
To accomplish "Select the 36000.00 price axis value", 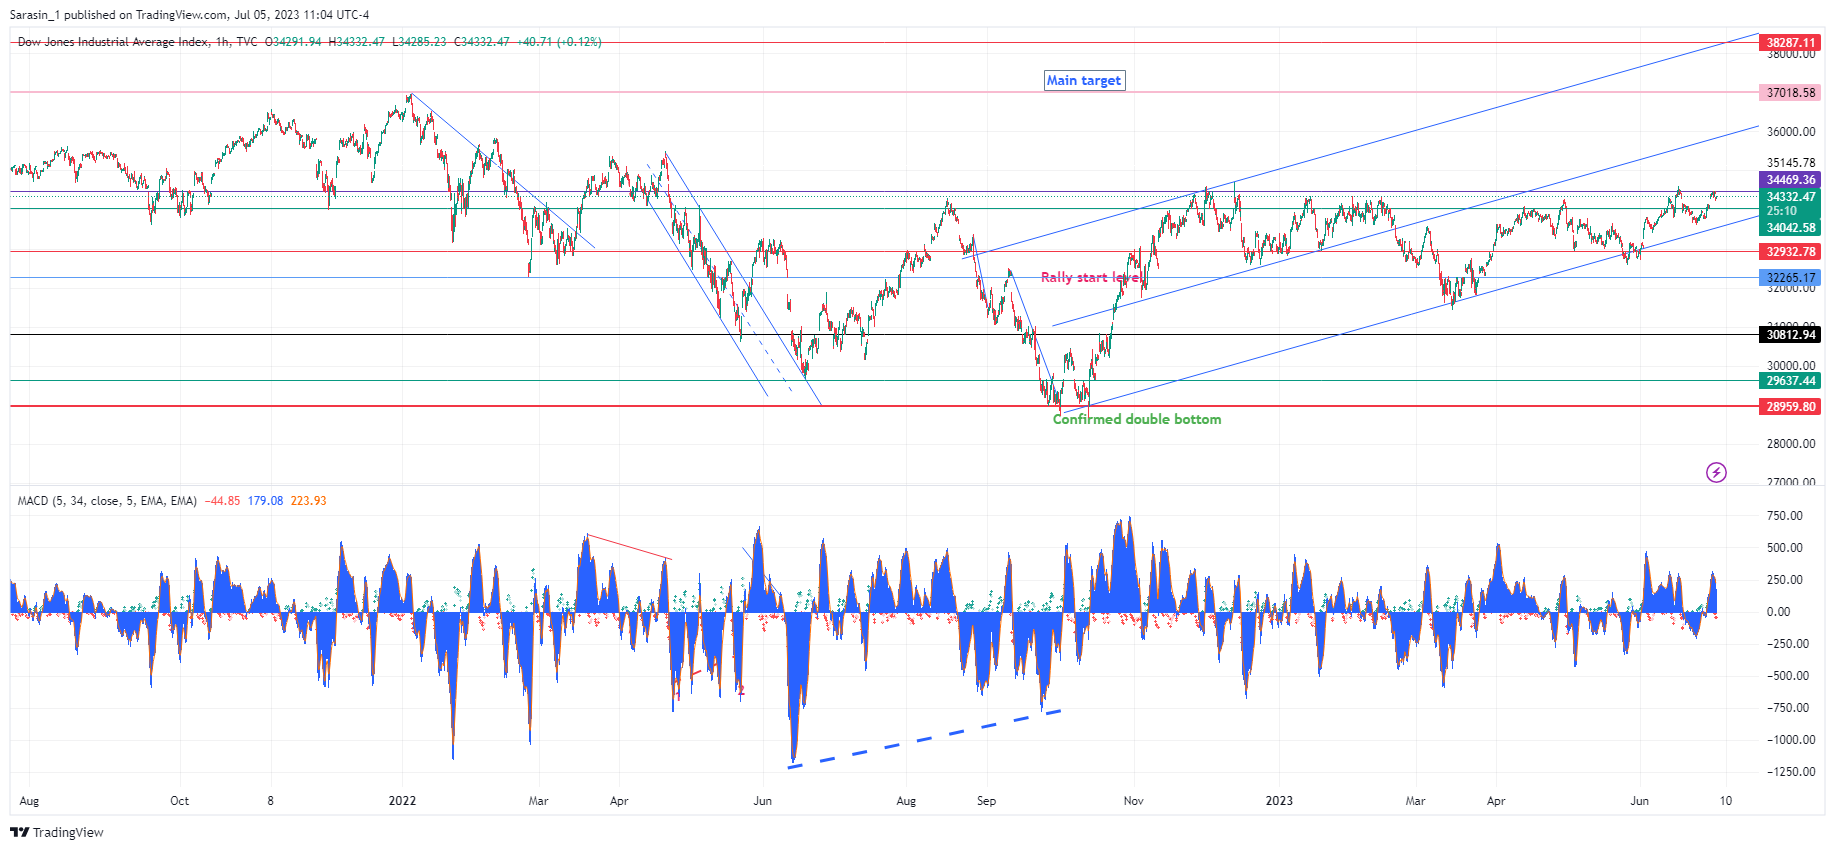I will pos(1791,132).
